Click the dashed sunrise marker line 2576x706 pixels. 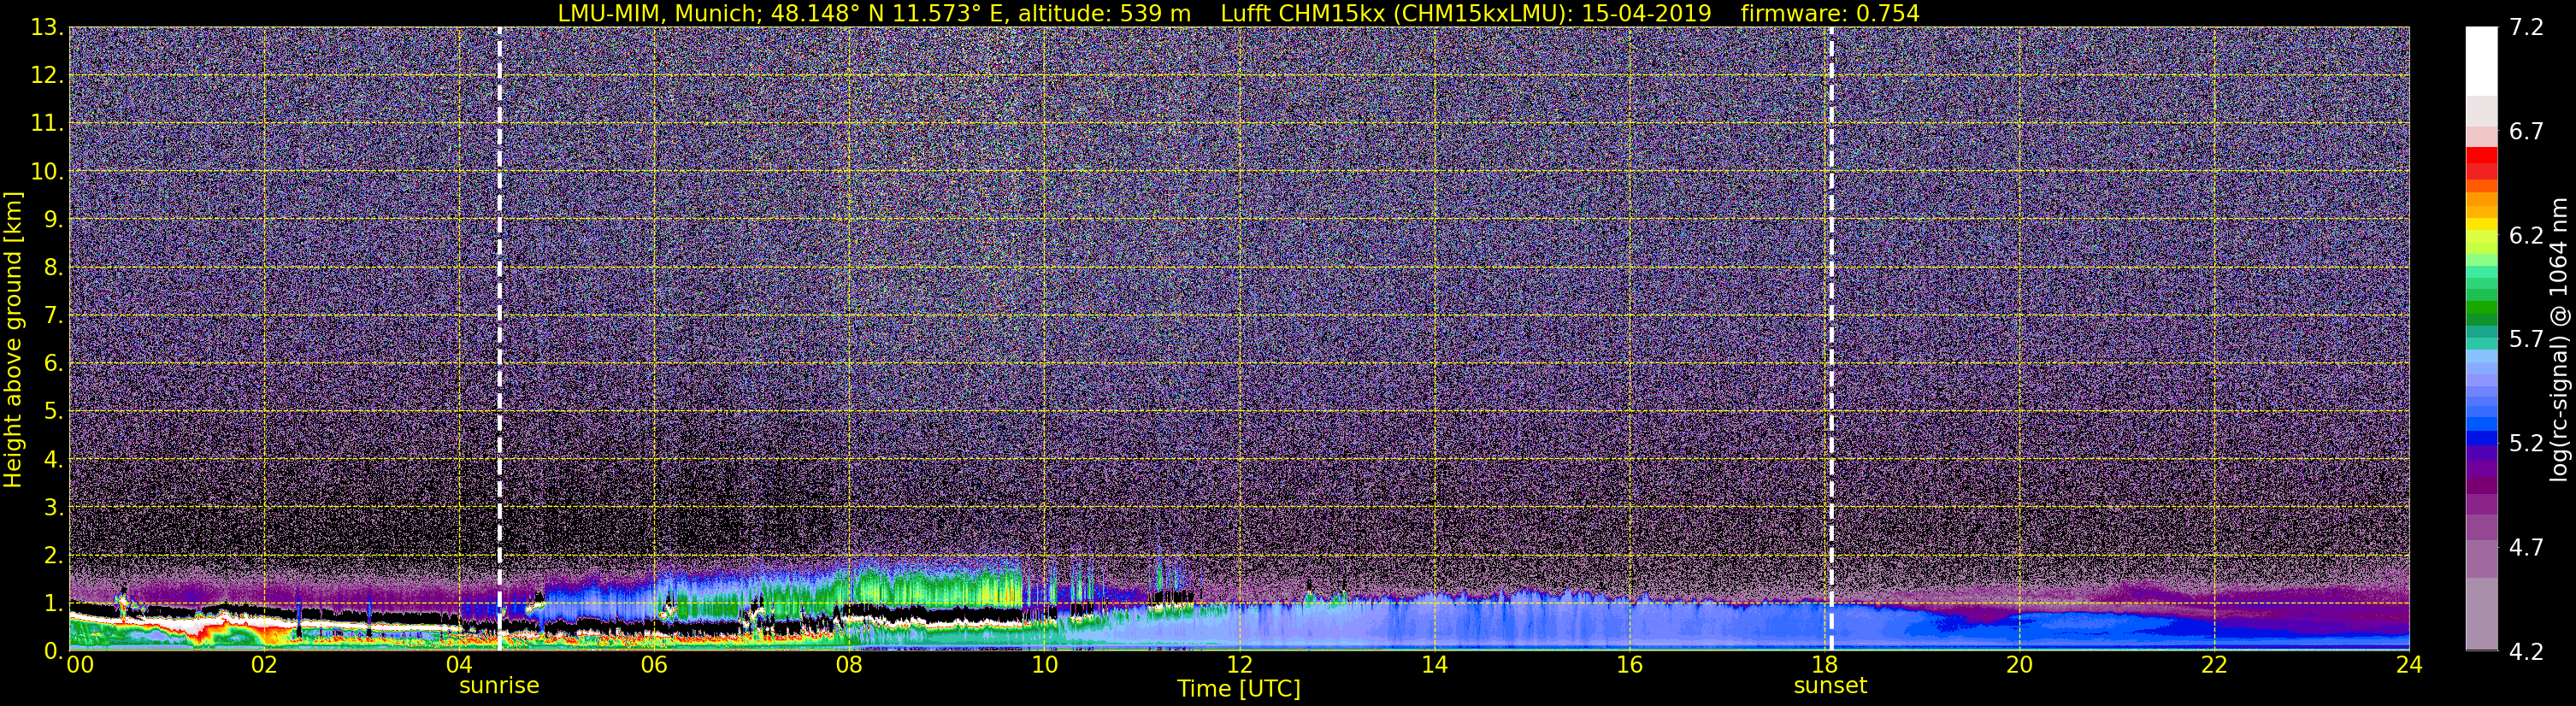click(x=499, y=338)
